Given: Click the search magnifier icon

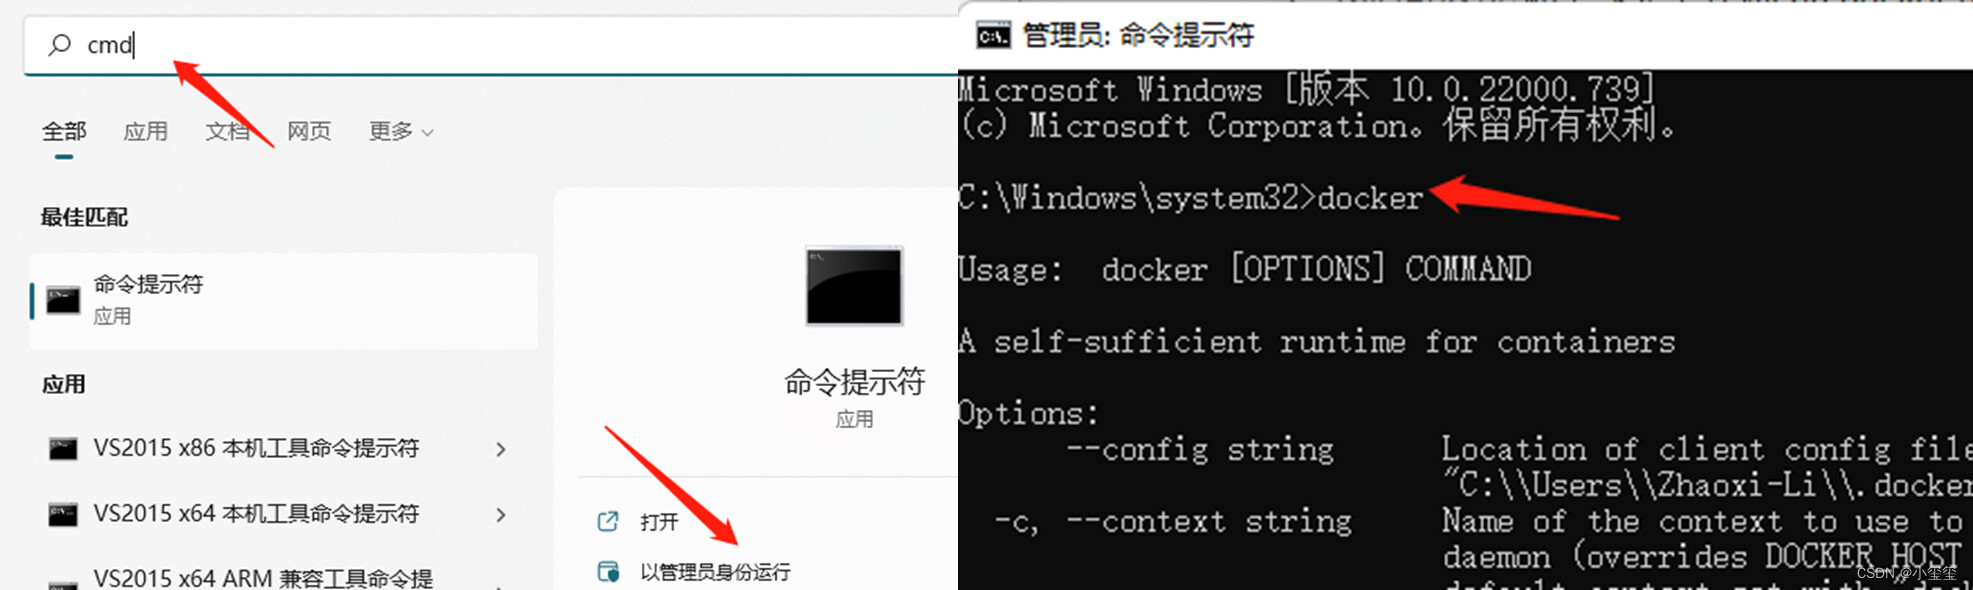Looking at the screenshot, I should [x=60, y=45].
